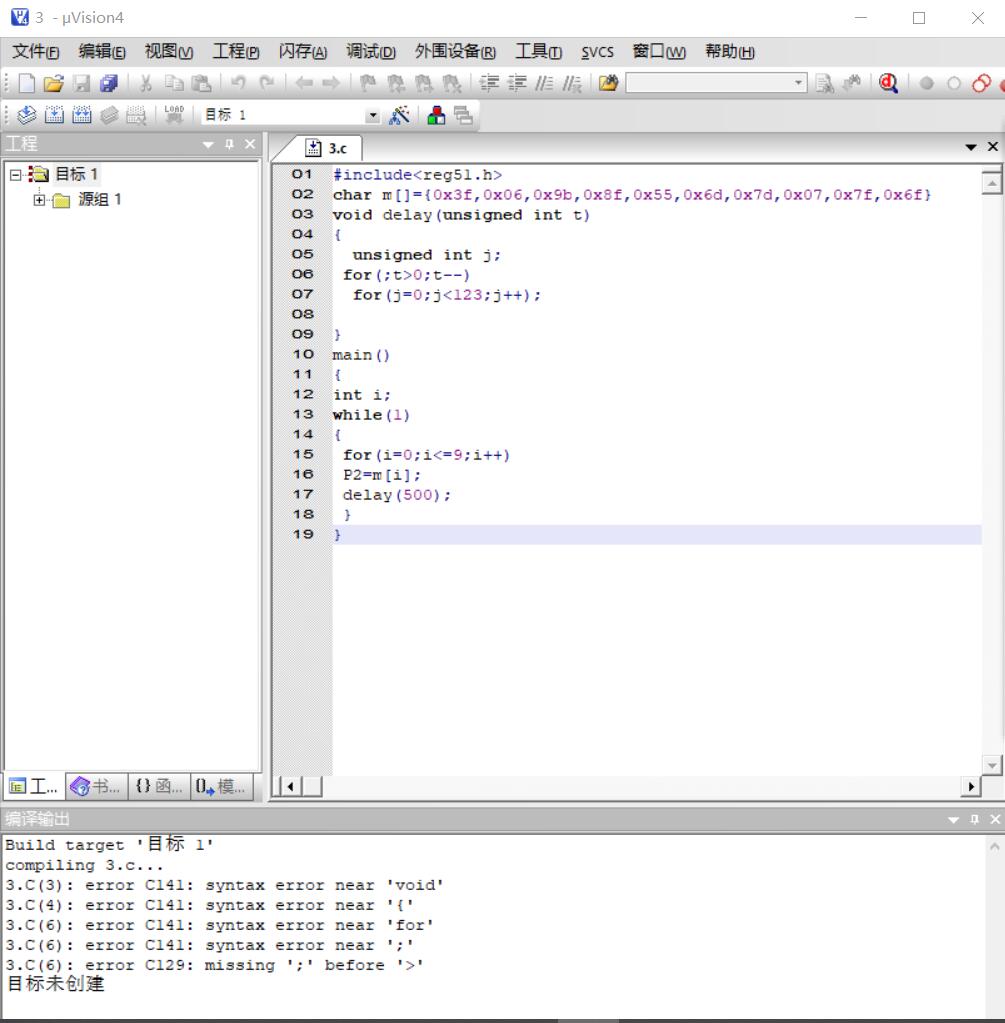Image resolution: width=1005 pixels, height=1023 pixels.
Task: Open the 工程 panel window position menu arrow
Action: coord(208,144)
